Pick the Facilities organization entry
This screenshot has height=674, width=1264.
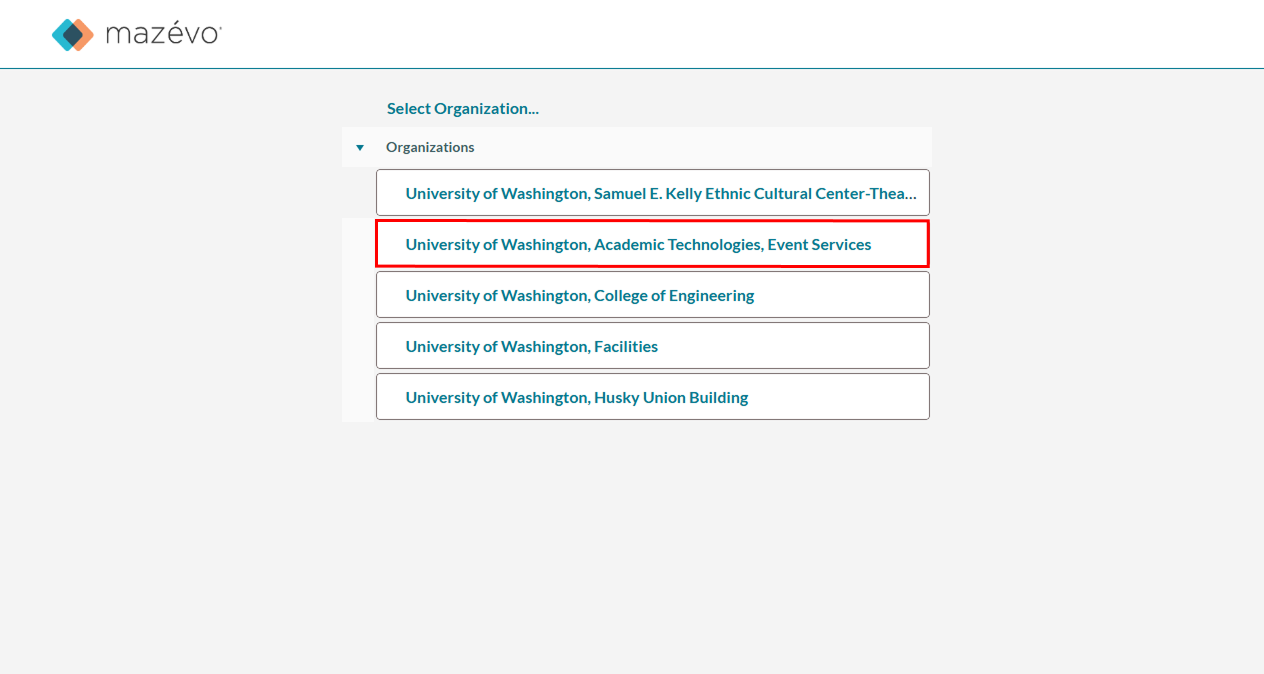coord(653,346)
